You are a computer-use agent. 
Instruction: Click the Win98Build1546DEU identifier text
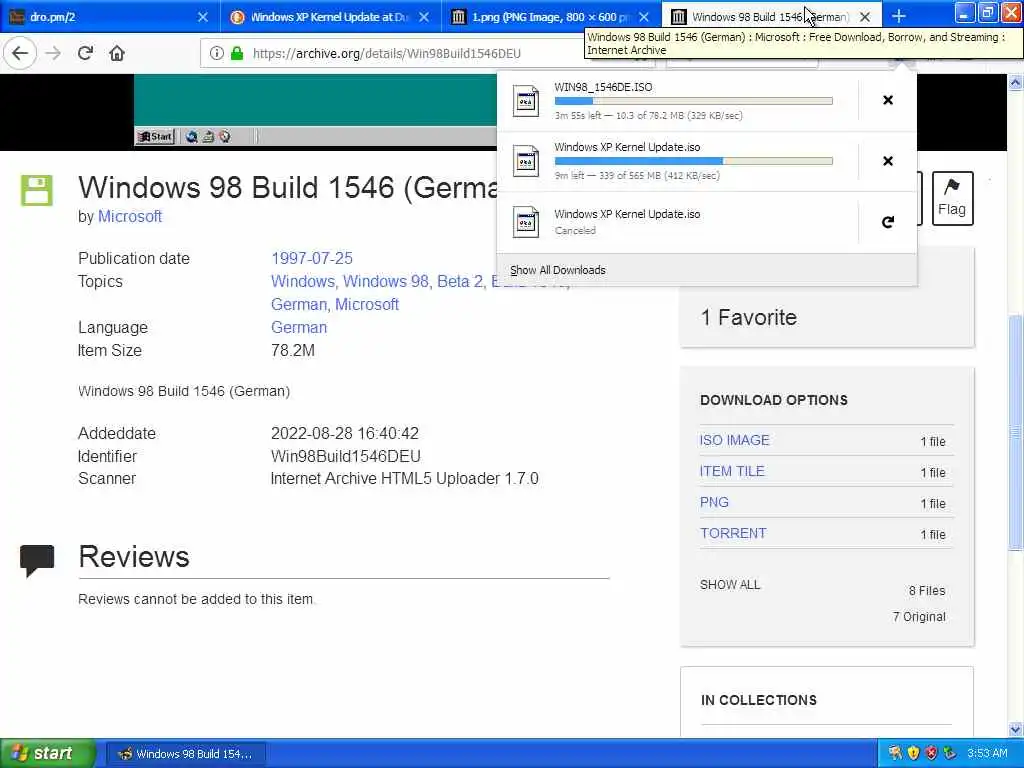click(345, 456)
